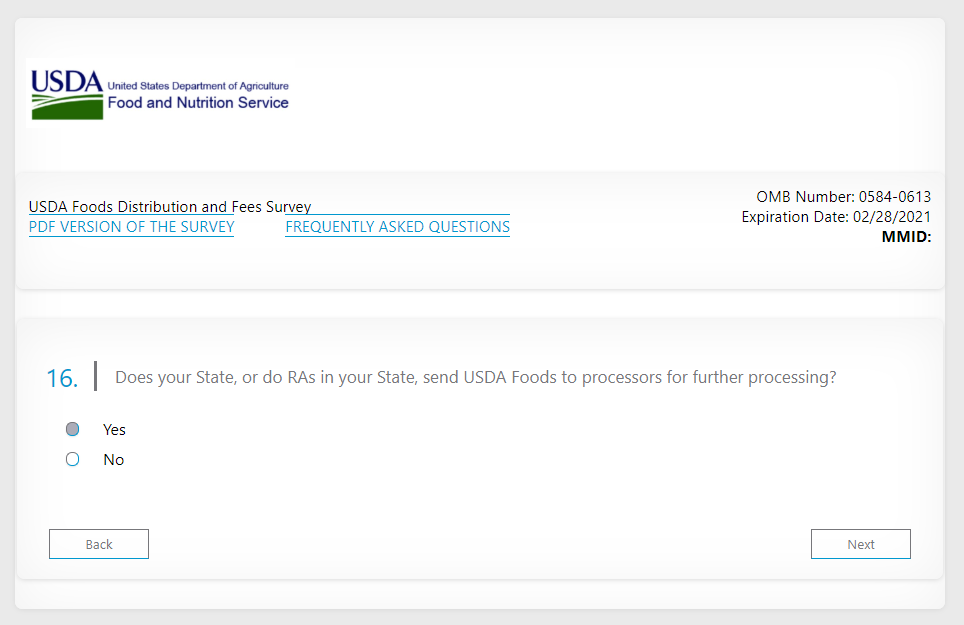This screenshot has width=964, height=625.
Task: Click the Expiration Date 02/28/2021 text
Action: click(x=836, y=217)
